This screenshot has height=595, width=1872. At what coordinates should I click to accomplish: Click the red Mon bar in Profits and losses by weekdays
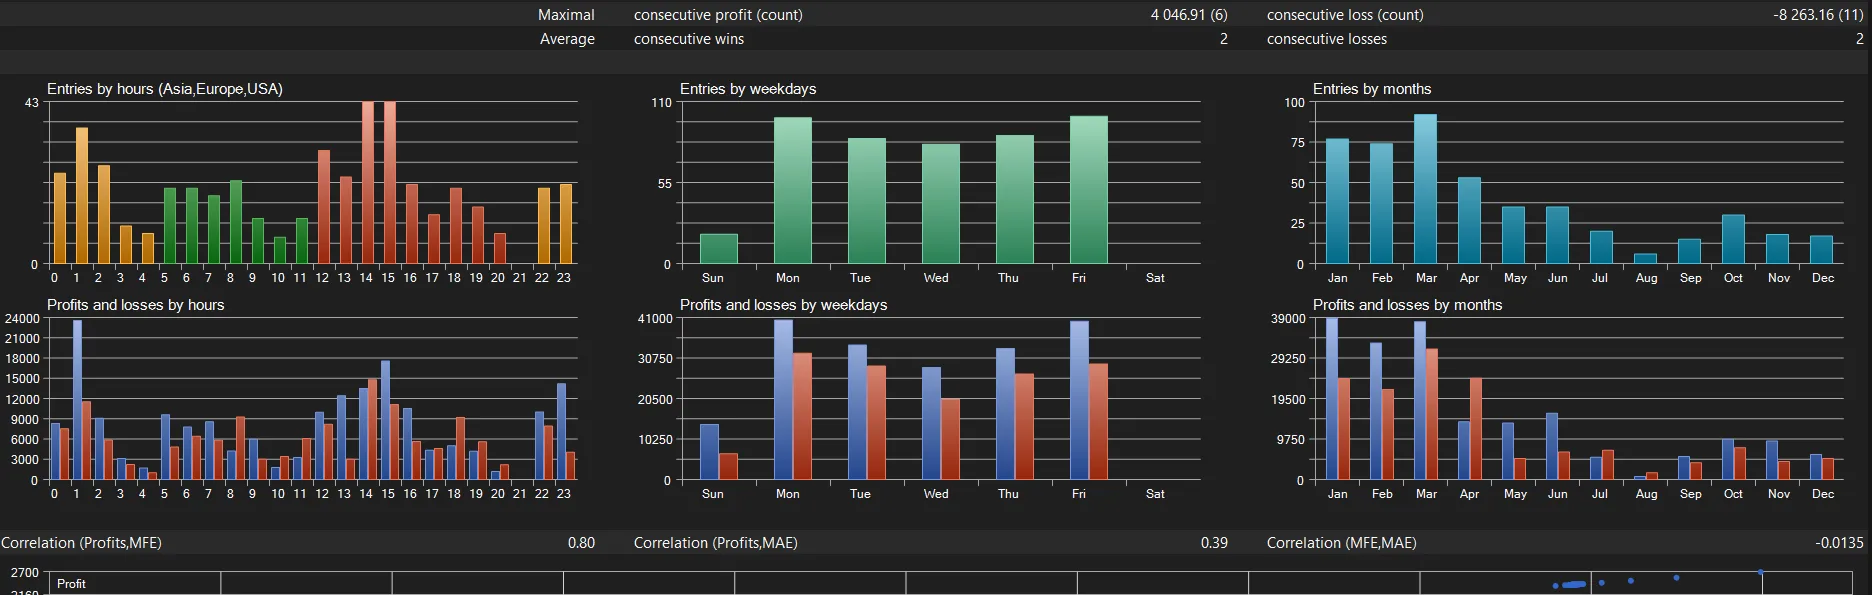(x=802, y=417)
